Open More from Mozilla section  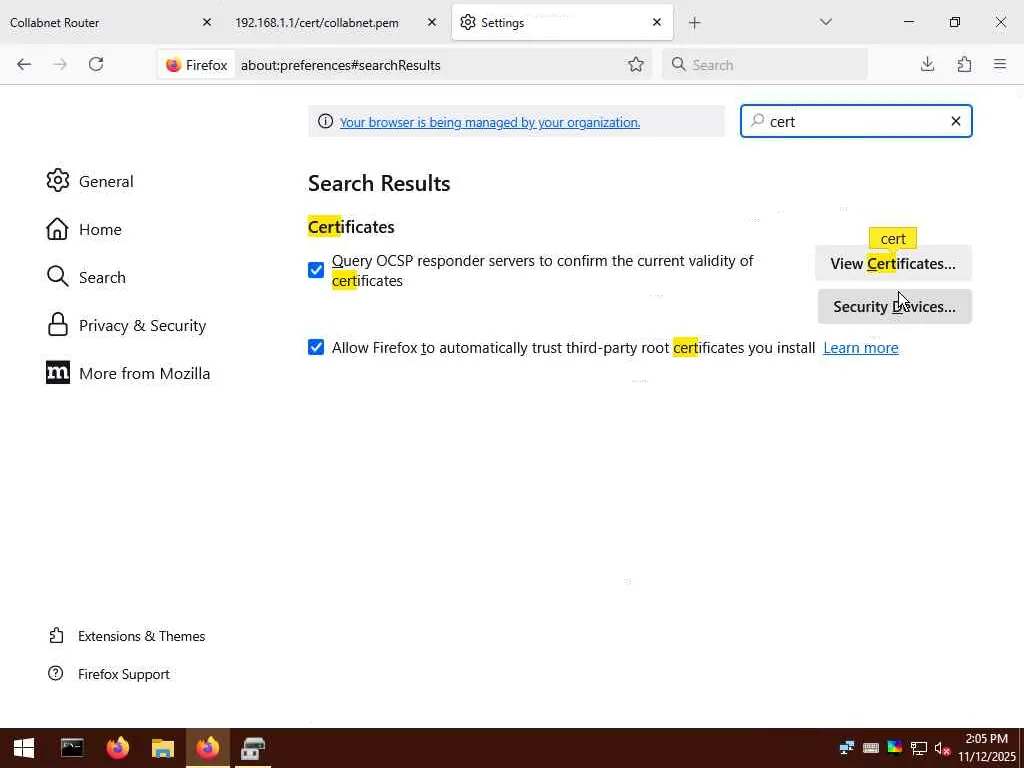128,373
